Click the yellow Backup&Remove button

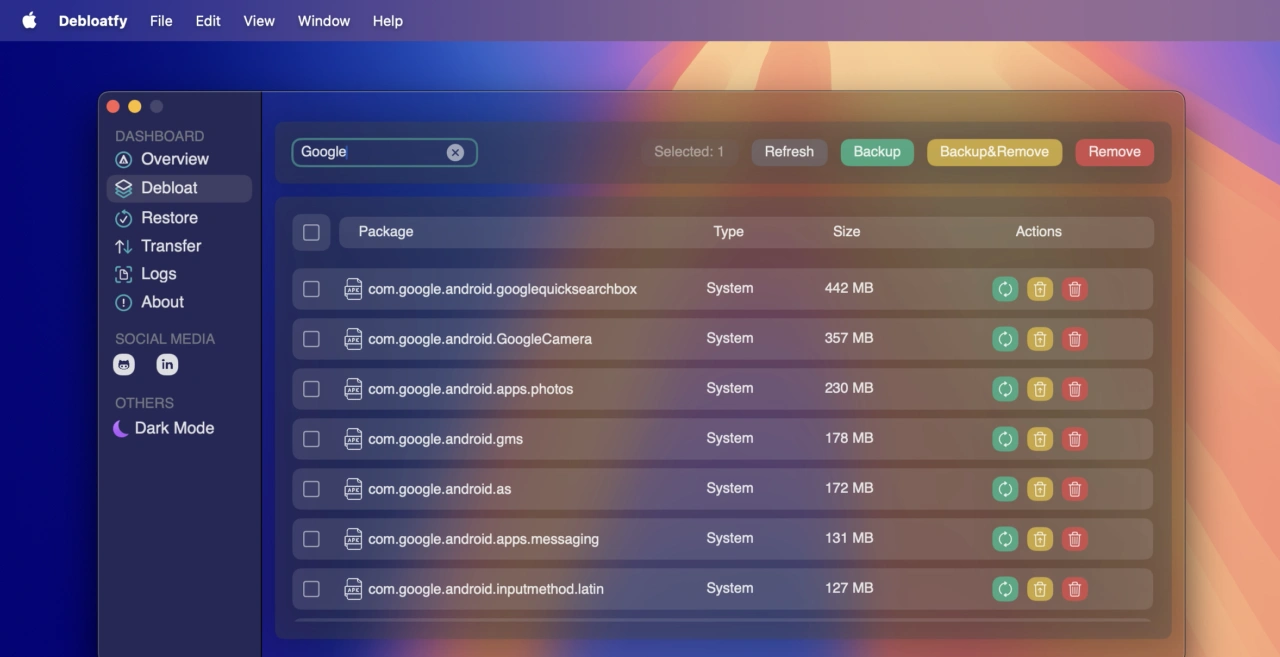994,152
